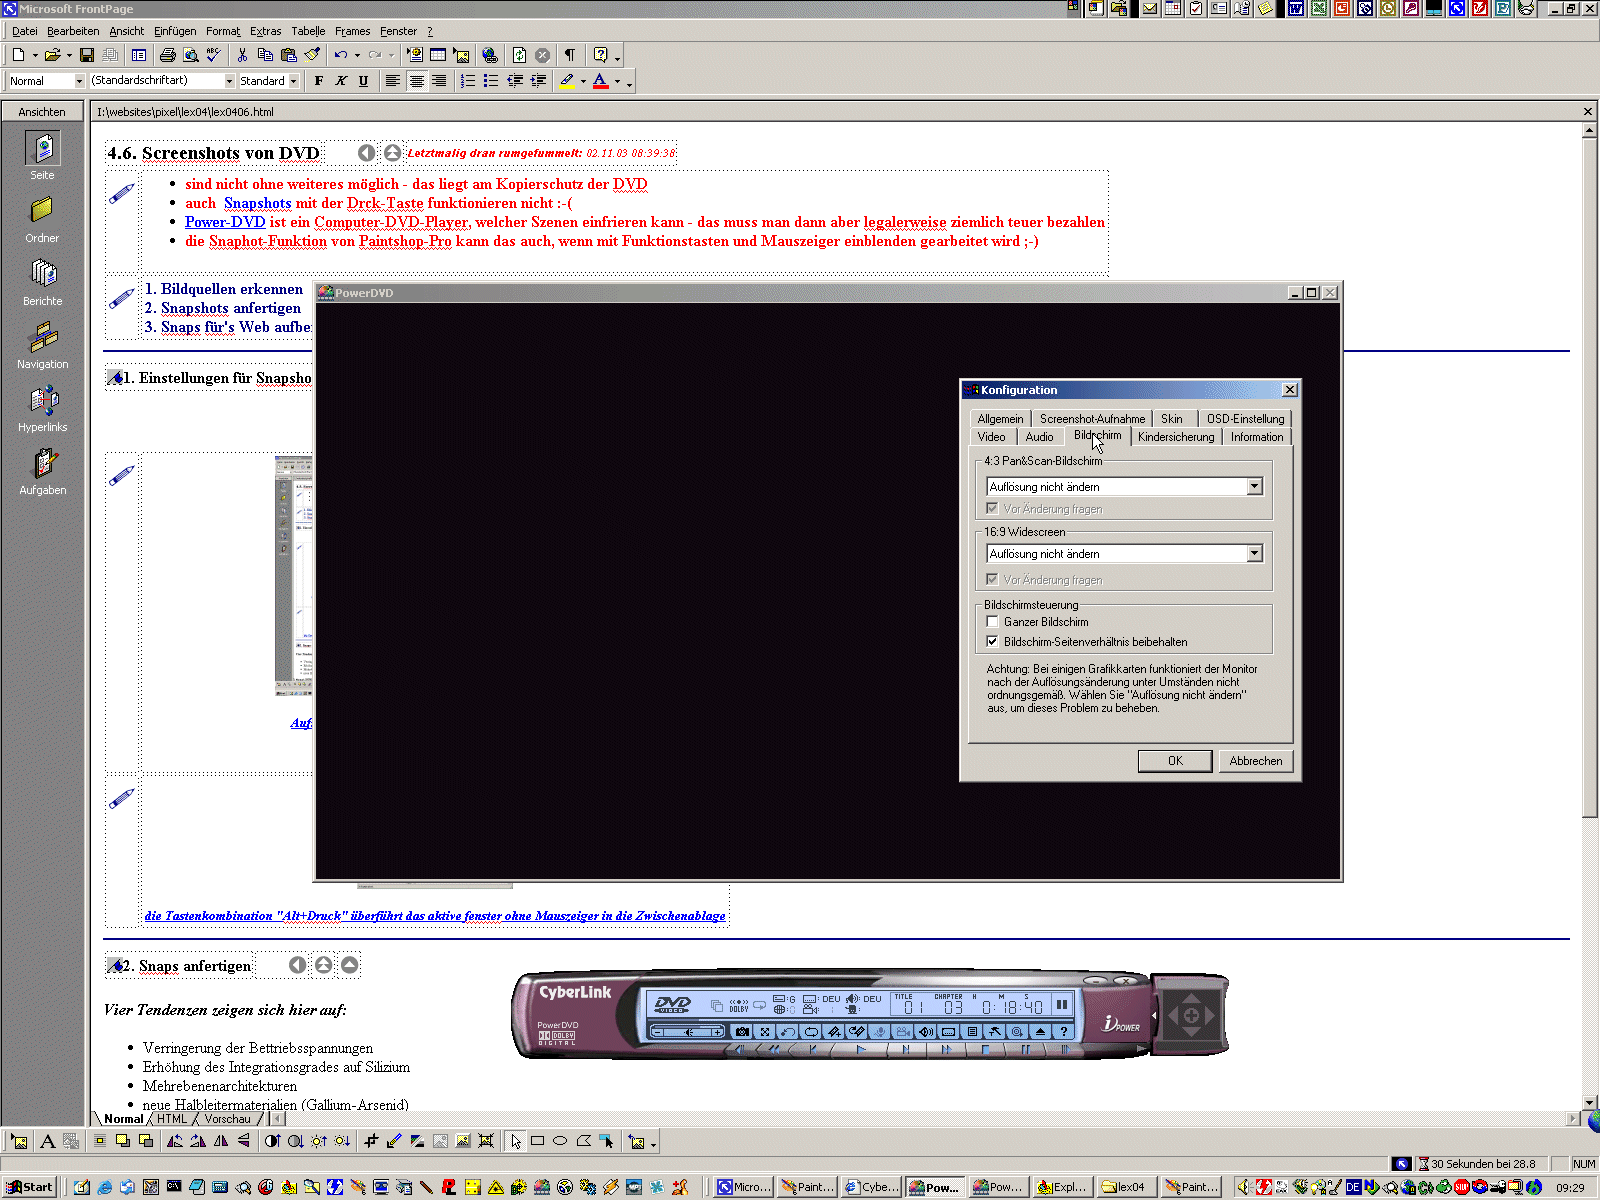Switch to the Kindersicherung tab

pos(1176,437)
